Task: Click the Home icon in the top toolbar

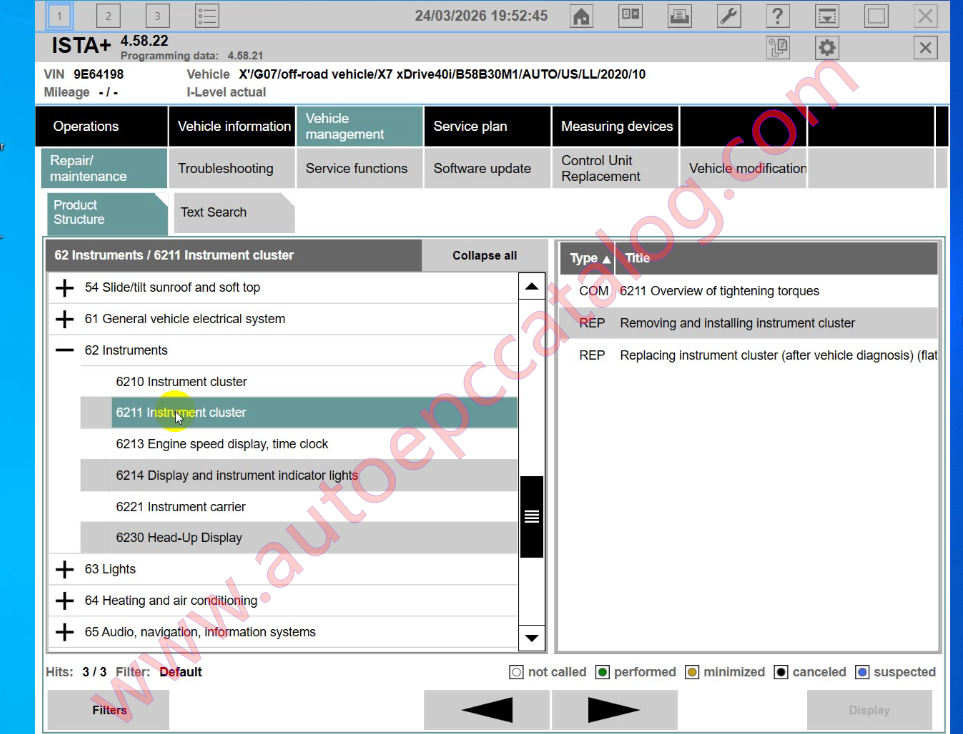Action: click(x=580, y=16)
